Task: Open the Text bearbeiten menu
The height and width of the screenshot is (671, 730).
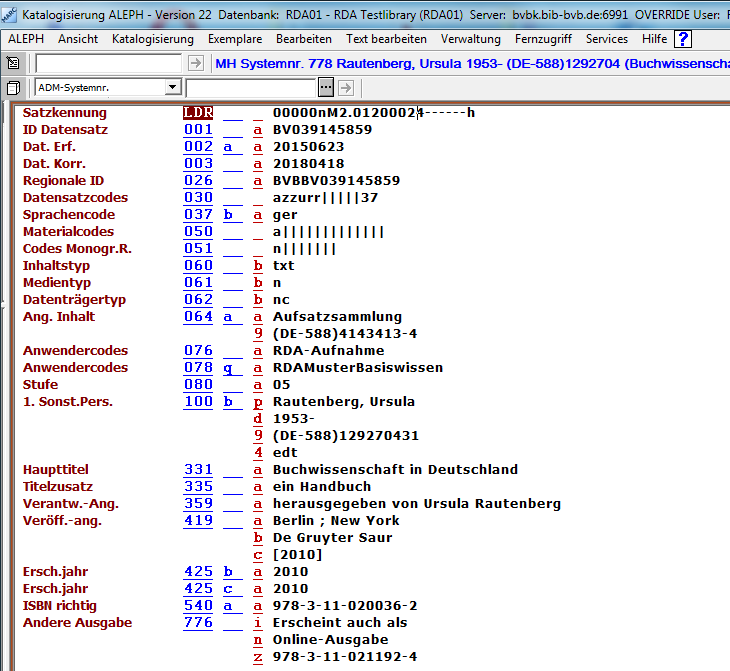Action: [386, 39]
